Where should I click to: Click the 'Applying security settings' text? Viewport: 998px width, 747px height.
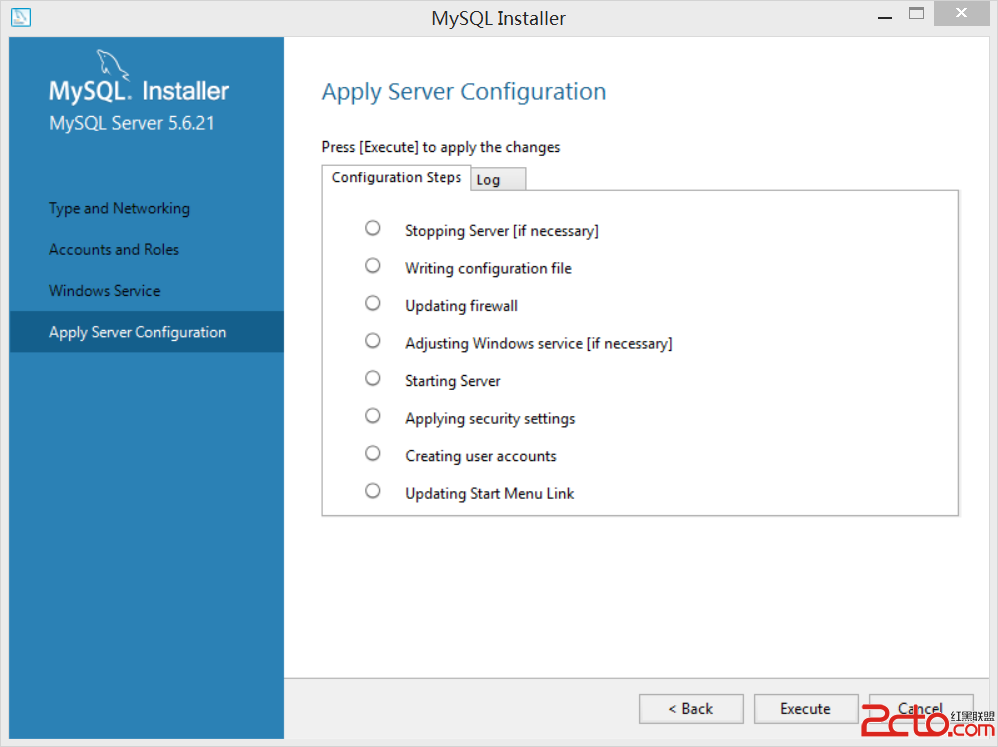point(490,419)
